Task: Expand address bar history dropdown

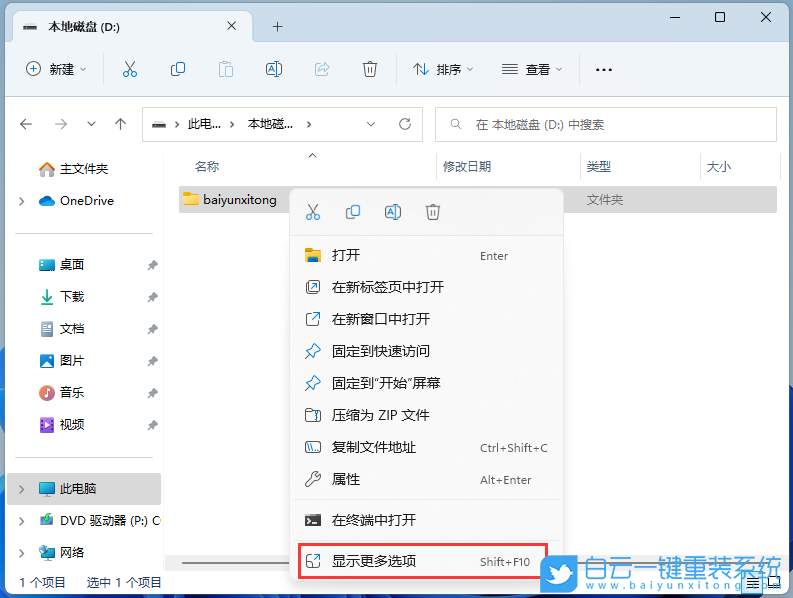Action: [371, 124]
